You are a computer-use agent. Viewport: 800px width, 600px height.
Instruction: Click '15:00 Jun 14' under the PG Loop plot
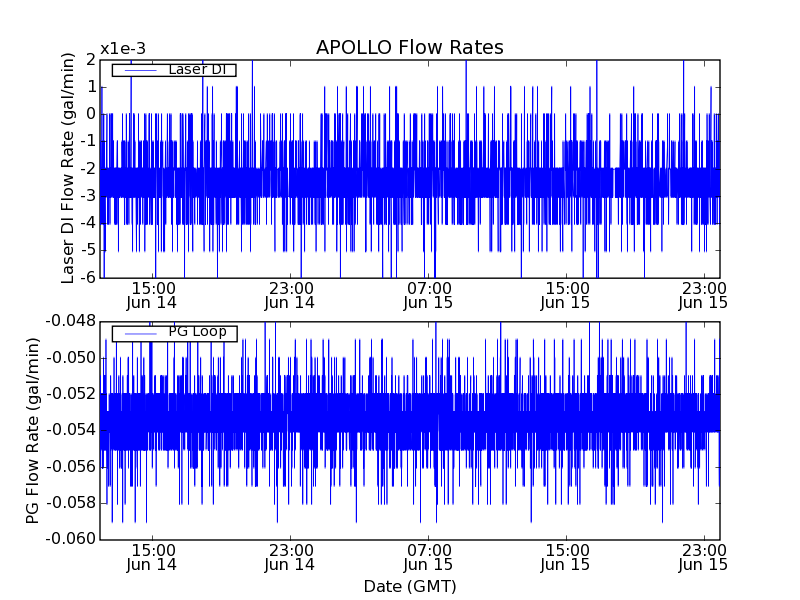[152, 558]
